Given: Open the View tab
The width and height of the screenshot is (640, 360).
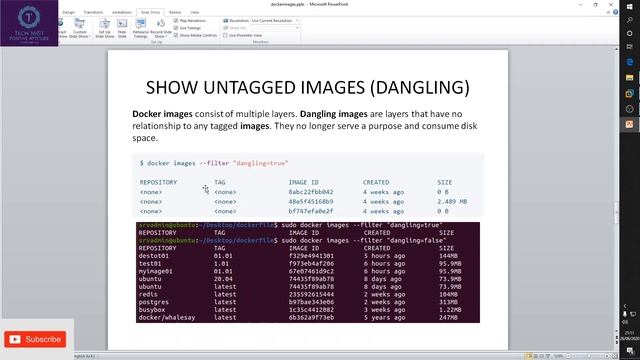Looking at the screenshot, I should pos(195,12).
